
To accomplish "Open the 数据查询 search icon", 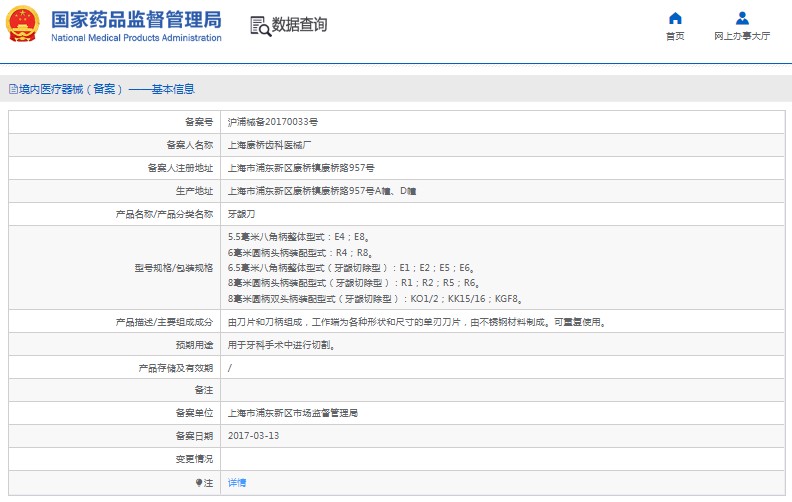I will 260,26.
